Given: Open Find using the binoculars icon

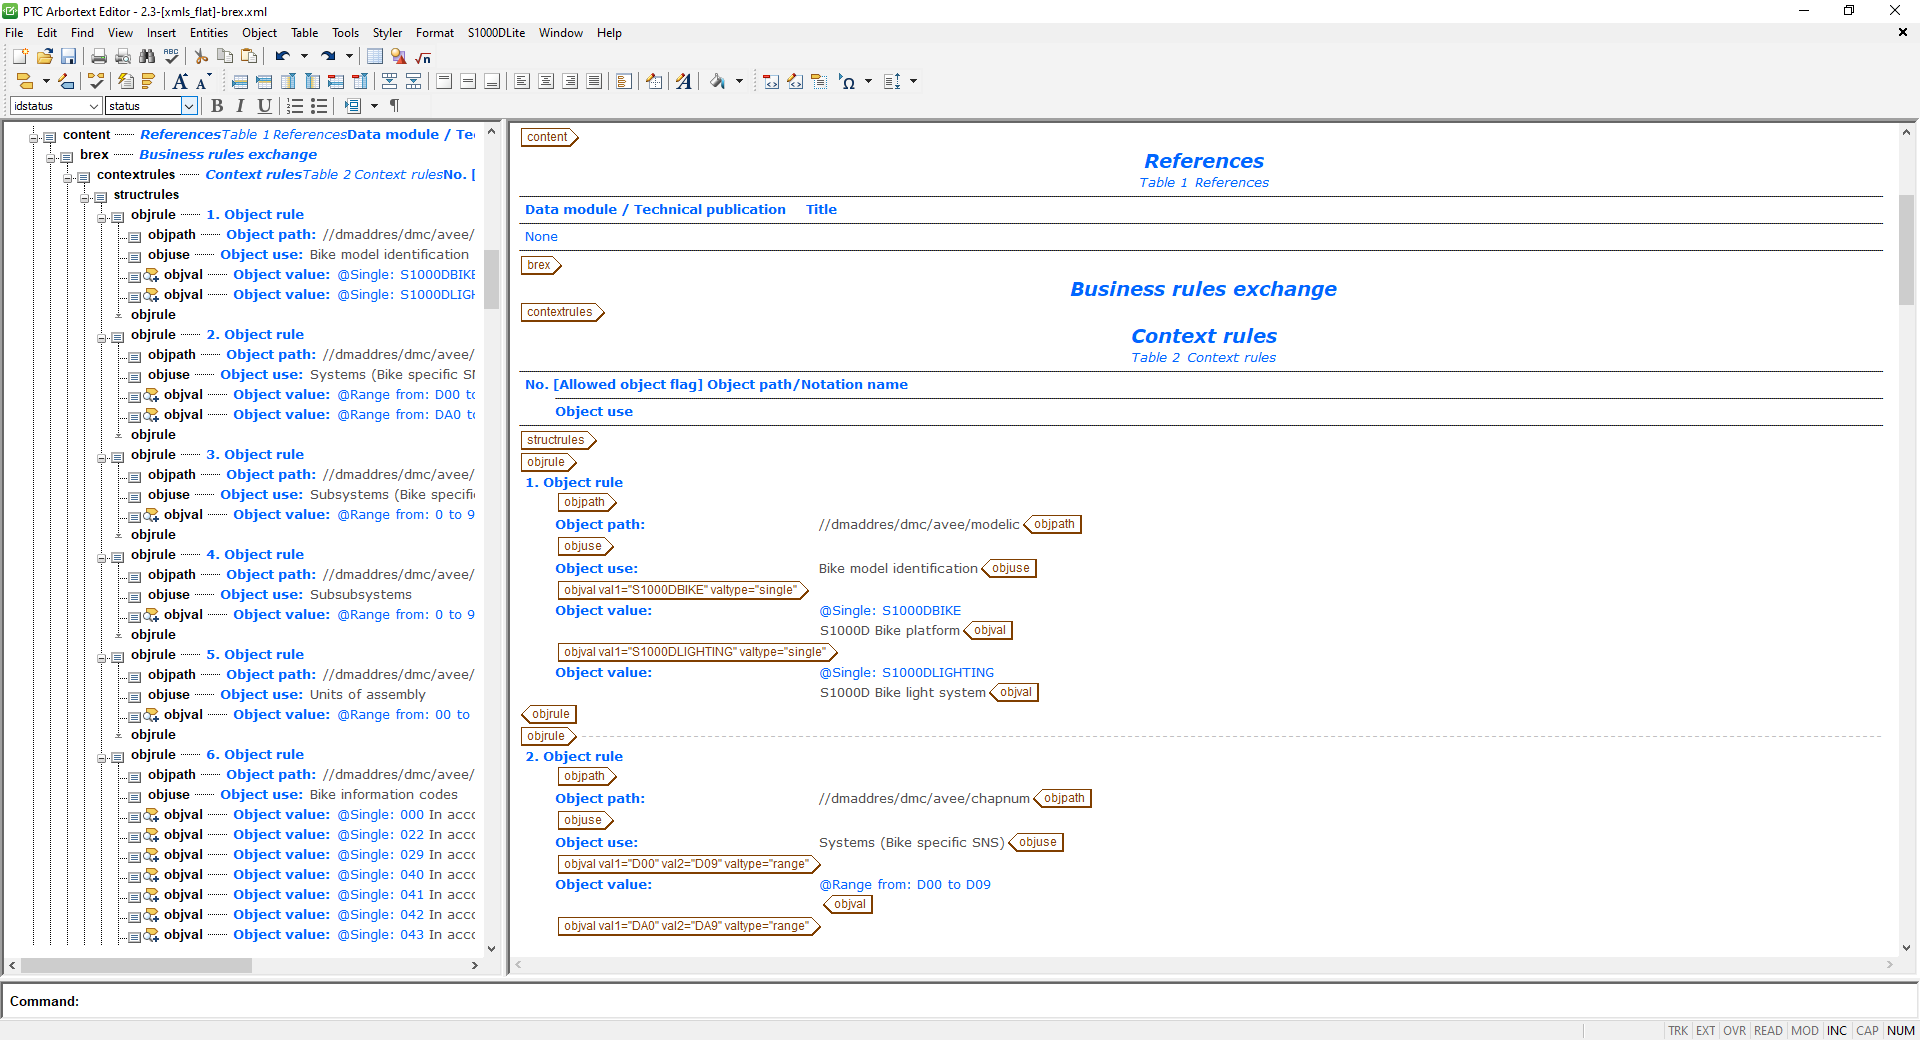Looking at the screenshot, I should point(147,57).
